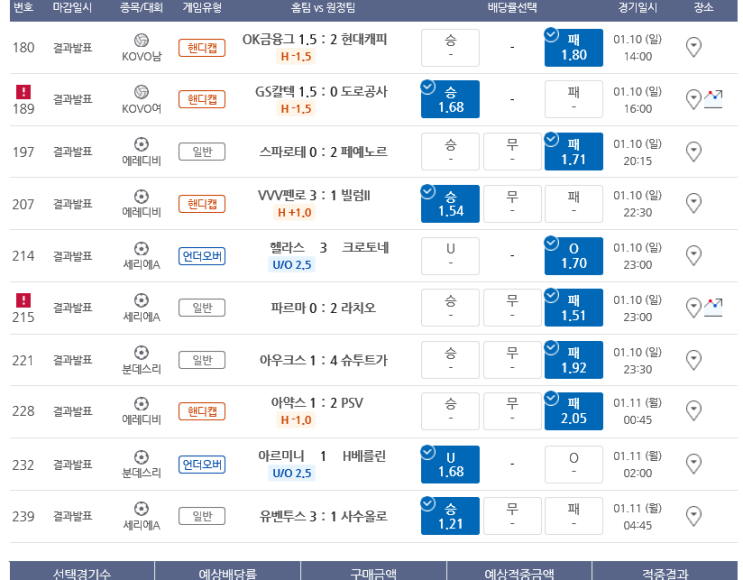Screen dimensions: 743x580
Task: Deselect 패 1.92 pick for 아우크스 match
Action: [573, 360]
